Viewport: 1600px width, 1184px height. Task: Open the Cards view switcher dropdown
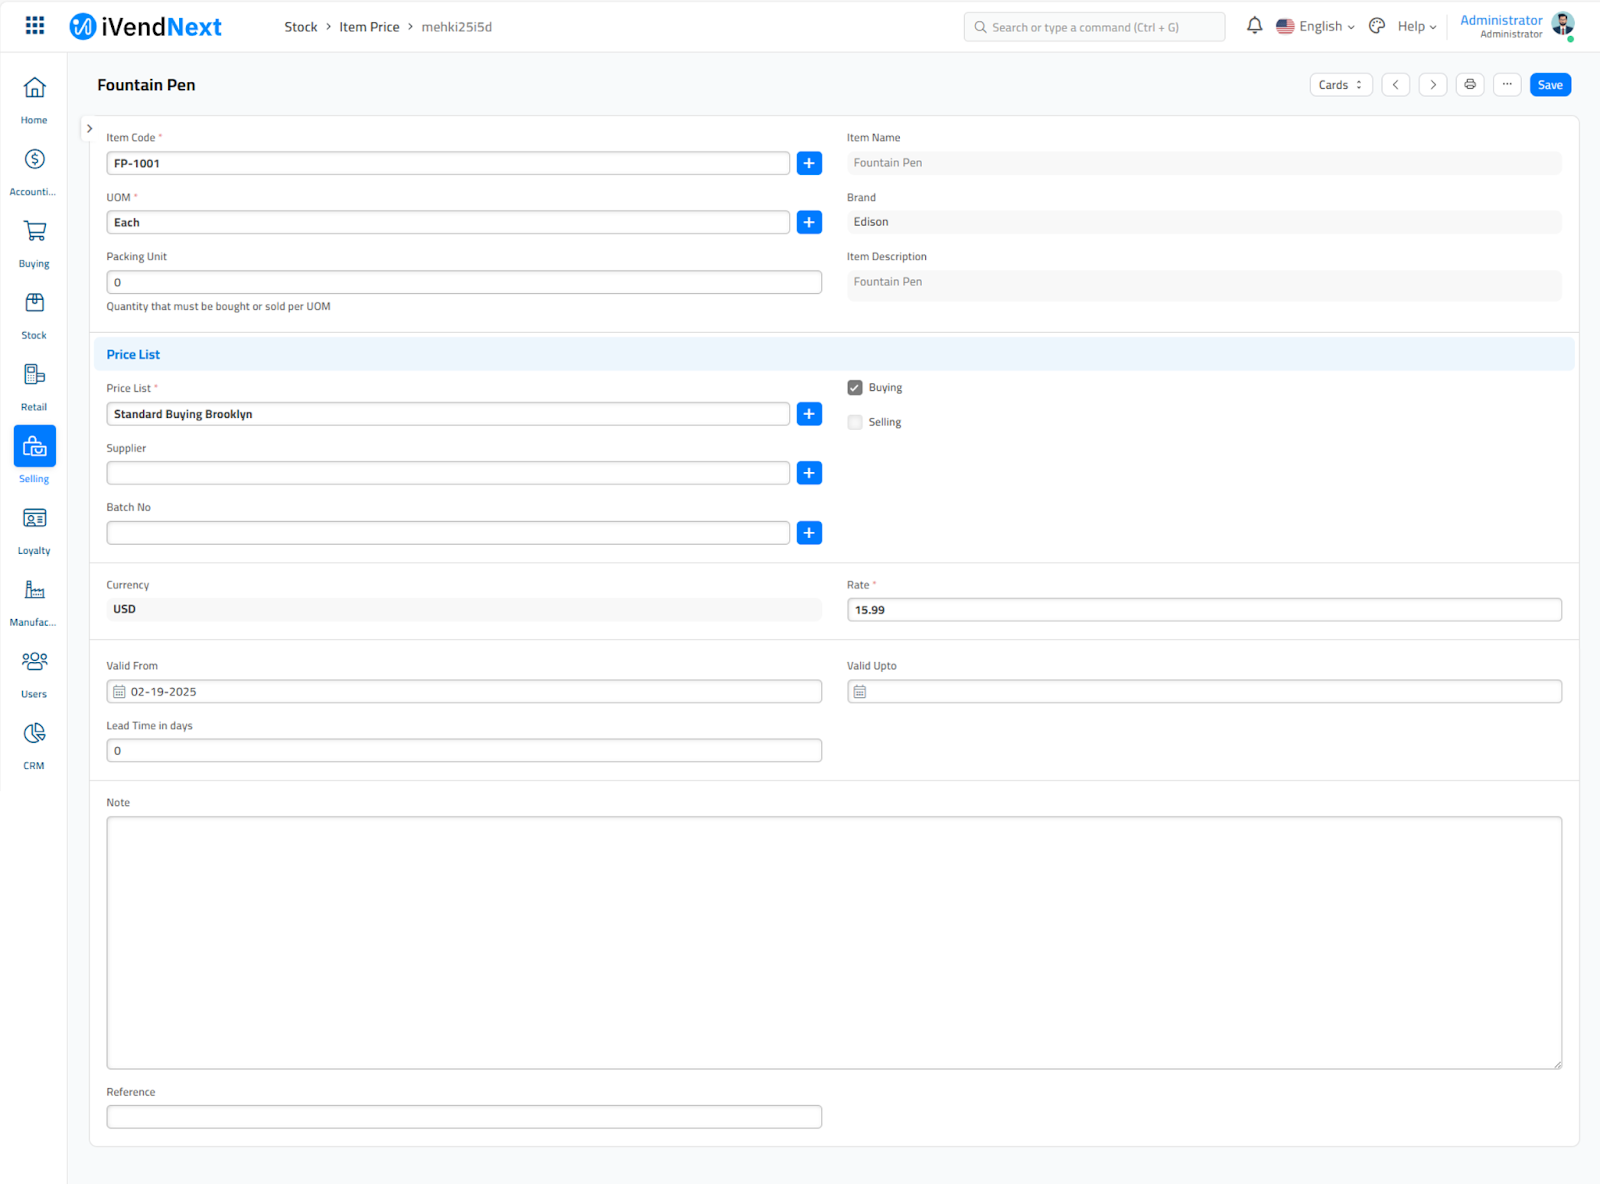1340,85
